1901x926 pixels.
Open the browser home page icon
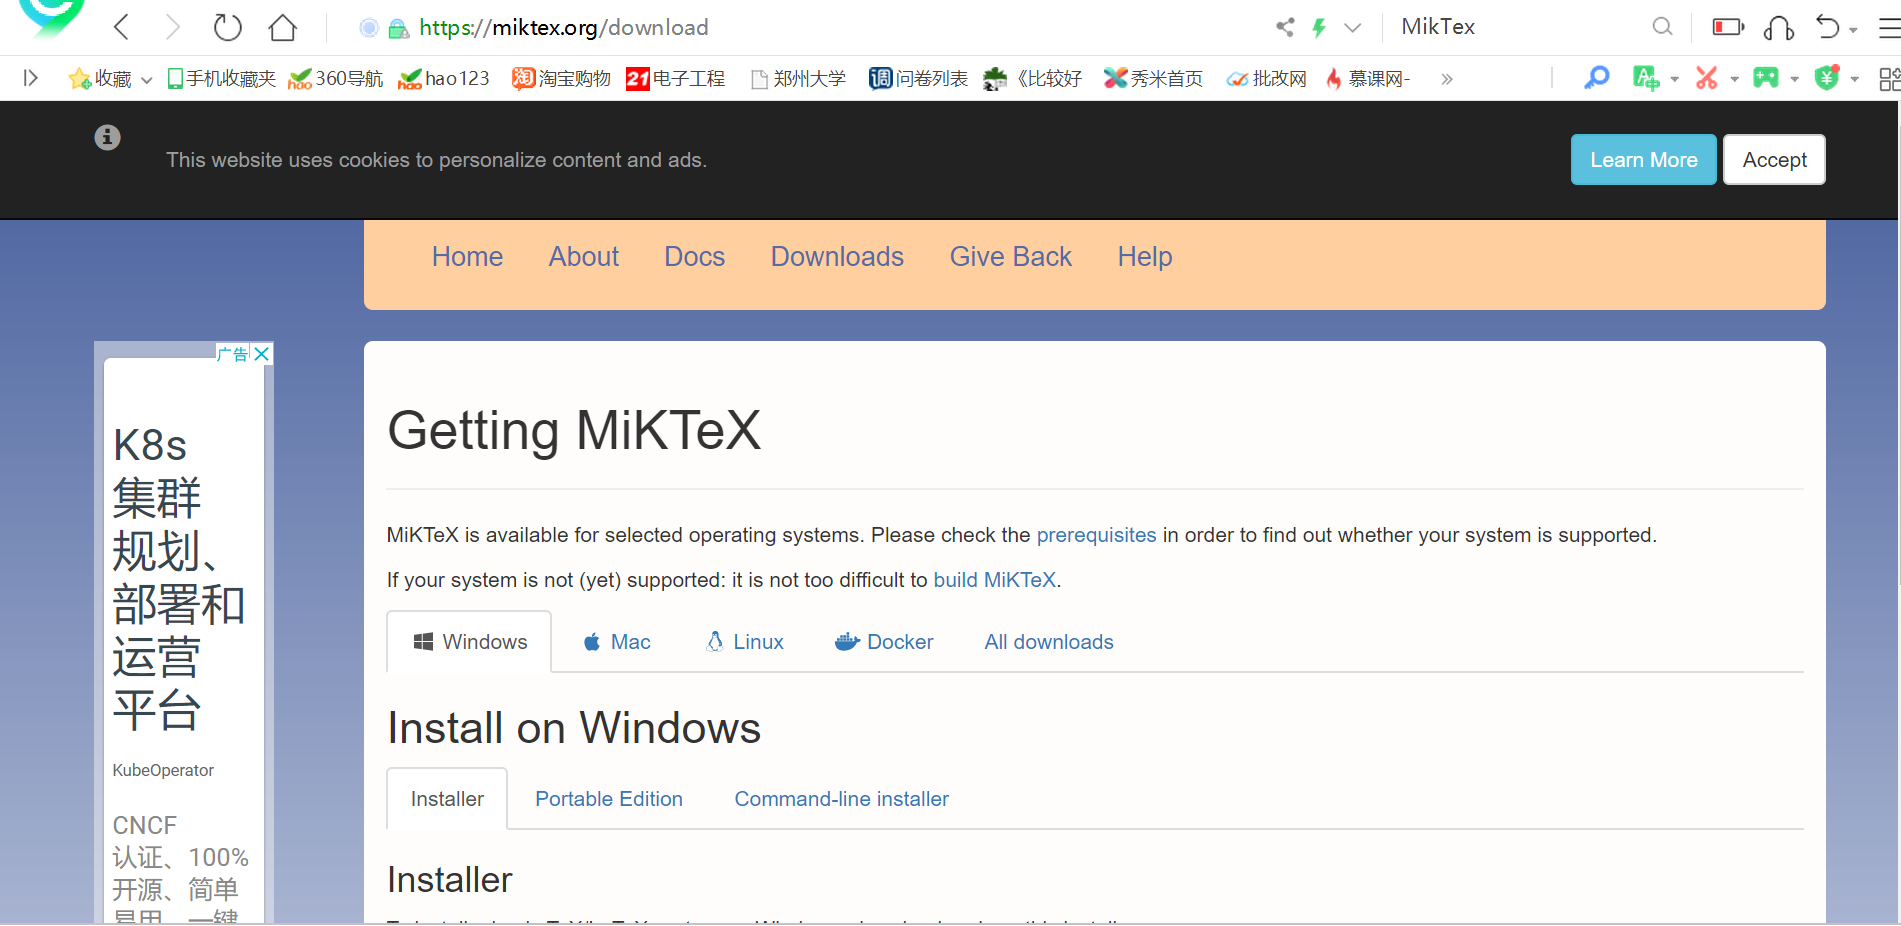click(x=283, y=27)
